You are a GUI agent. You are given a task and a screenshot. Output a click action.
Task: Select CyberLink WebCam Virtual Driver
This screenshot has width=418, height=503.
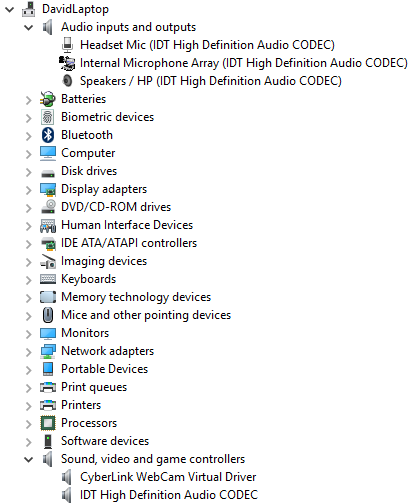(168, 477)
